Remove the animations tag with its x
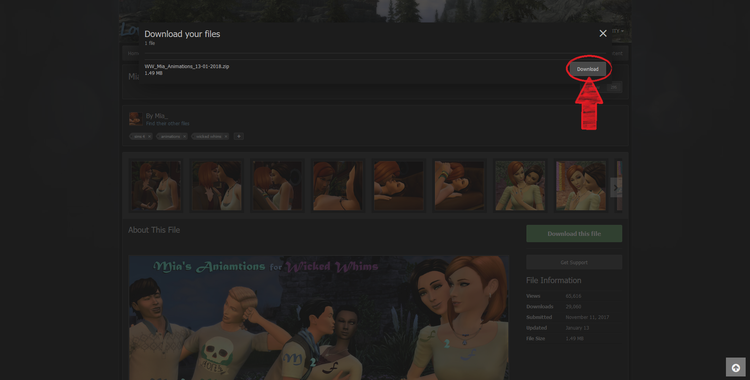 click(184, 136)
